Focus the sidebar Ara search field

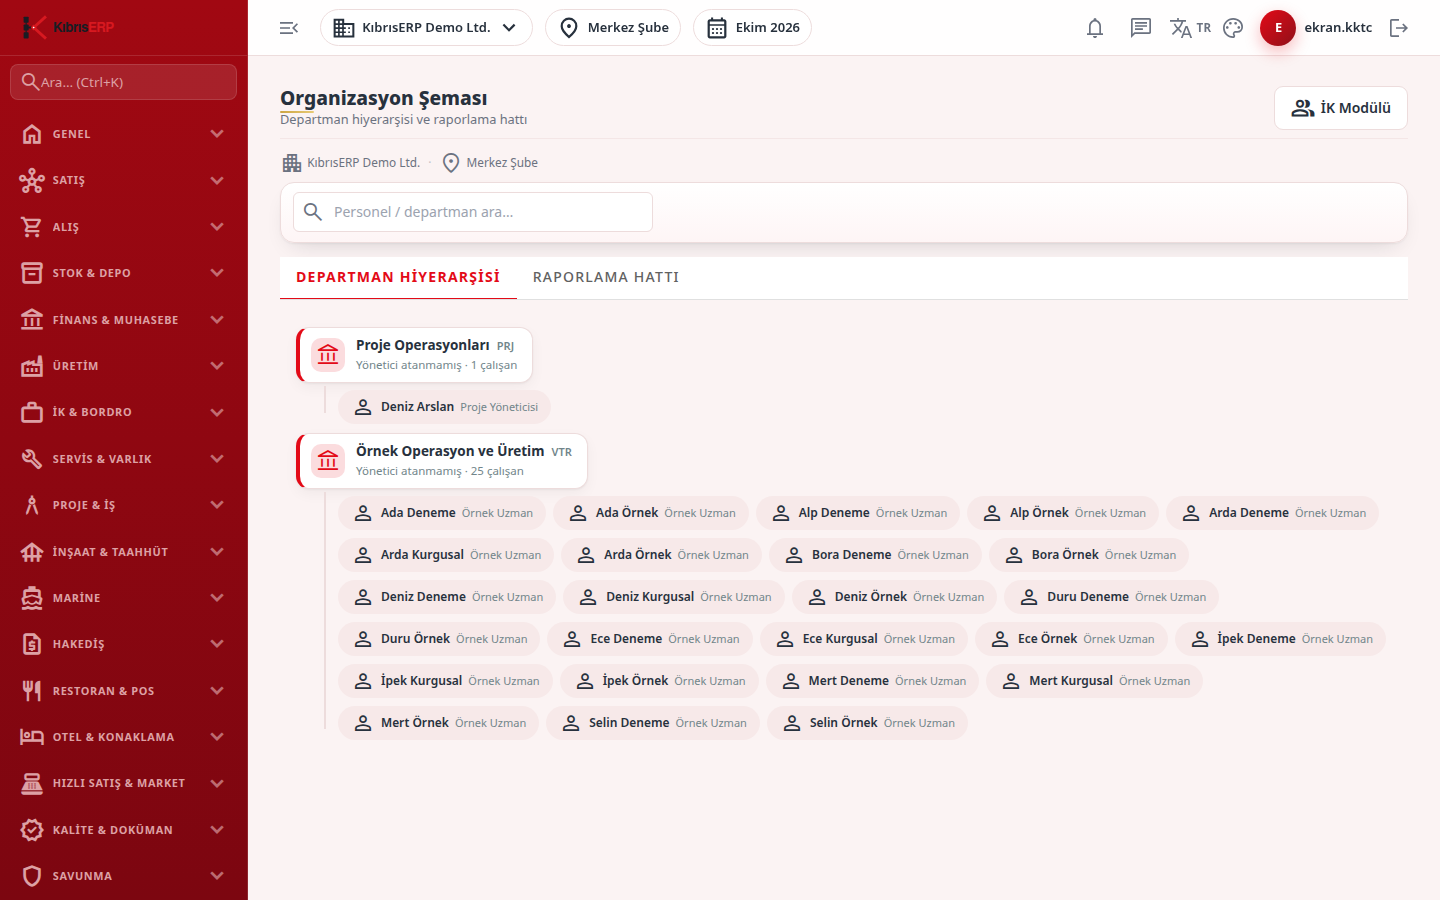click(124, 82)
